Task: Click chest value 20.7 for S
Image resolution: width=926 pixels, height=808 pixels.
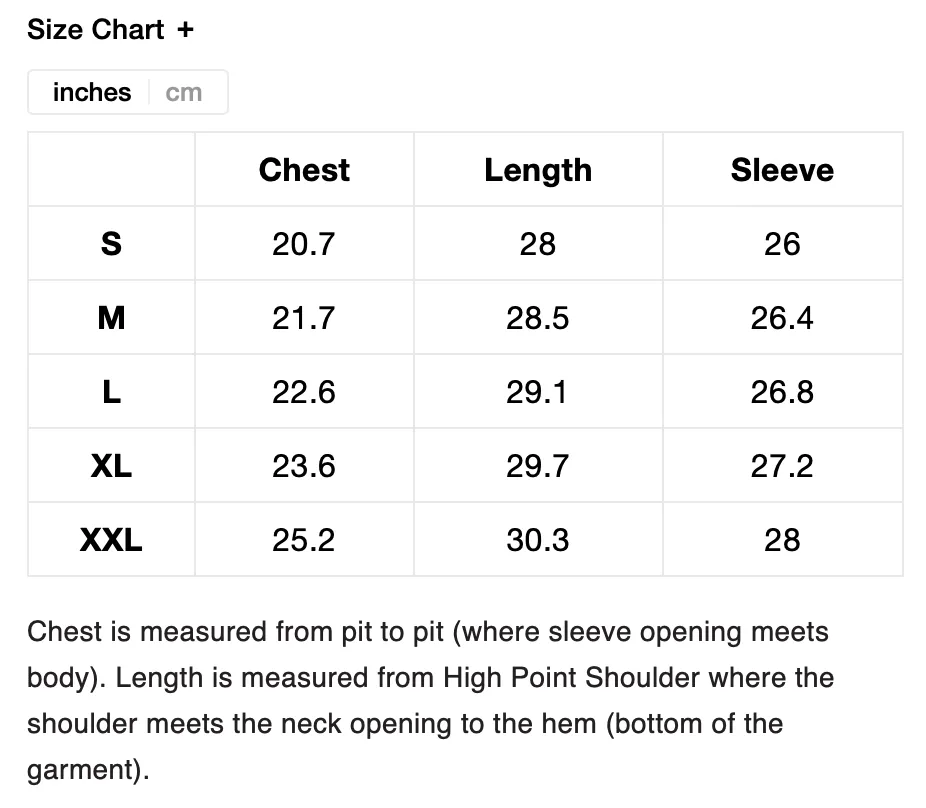Action: (x=304, y=244)
